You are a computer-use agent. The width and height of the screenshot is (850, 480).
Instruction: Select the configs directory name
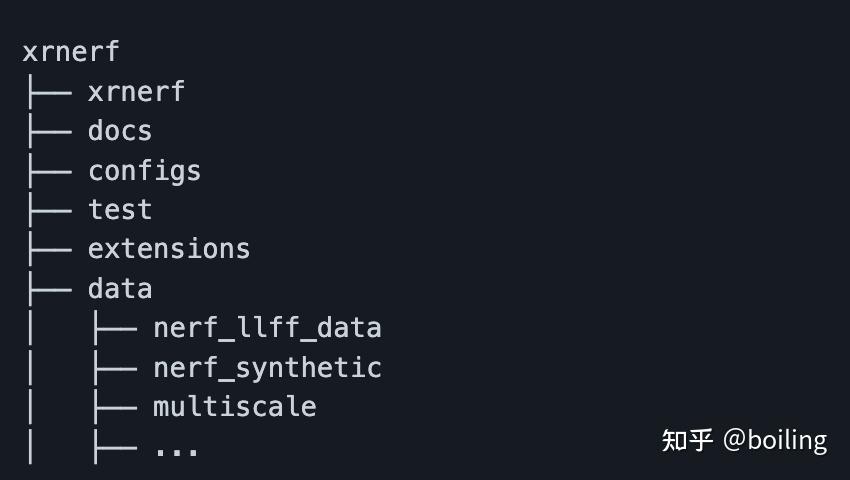144,171
